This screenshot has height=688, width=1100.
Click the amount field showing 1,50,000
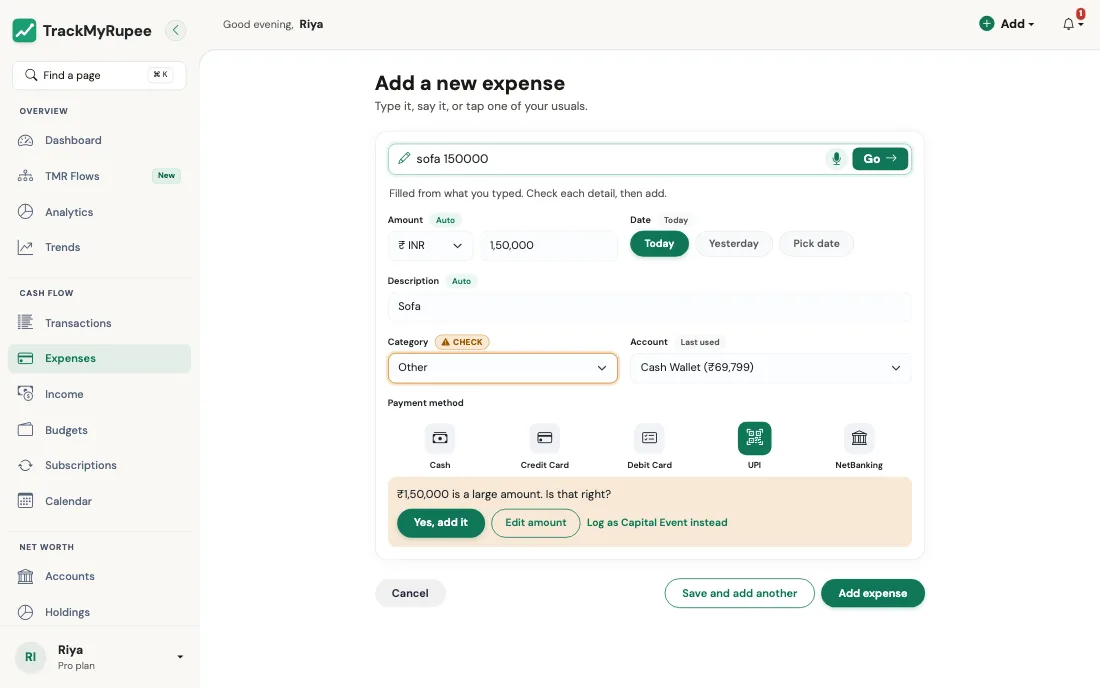(549, 245)
